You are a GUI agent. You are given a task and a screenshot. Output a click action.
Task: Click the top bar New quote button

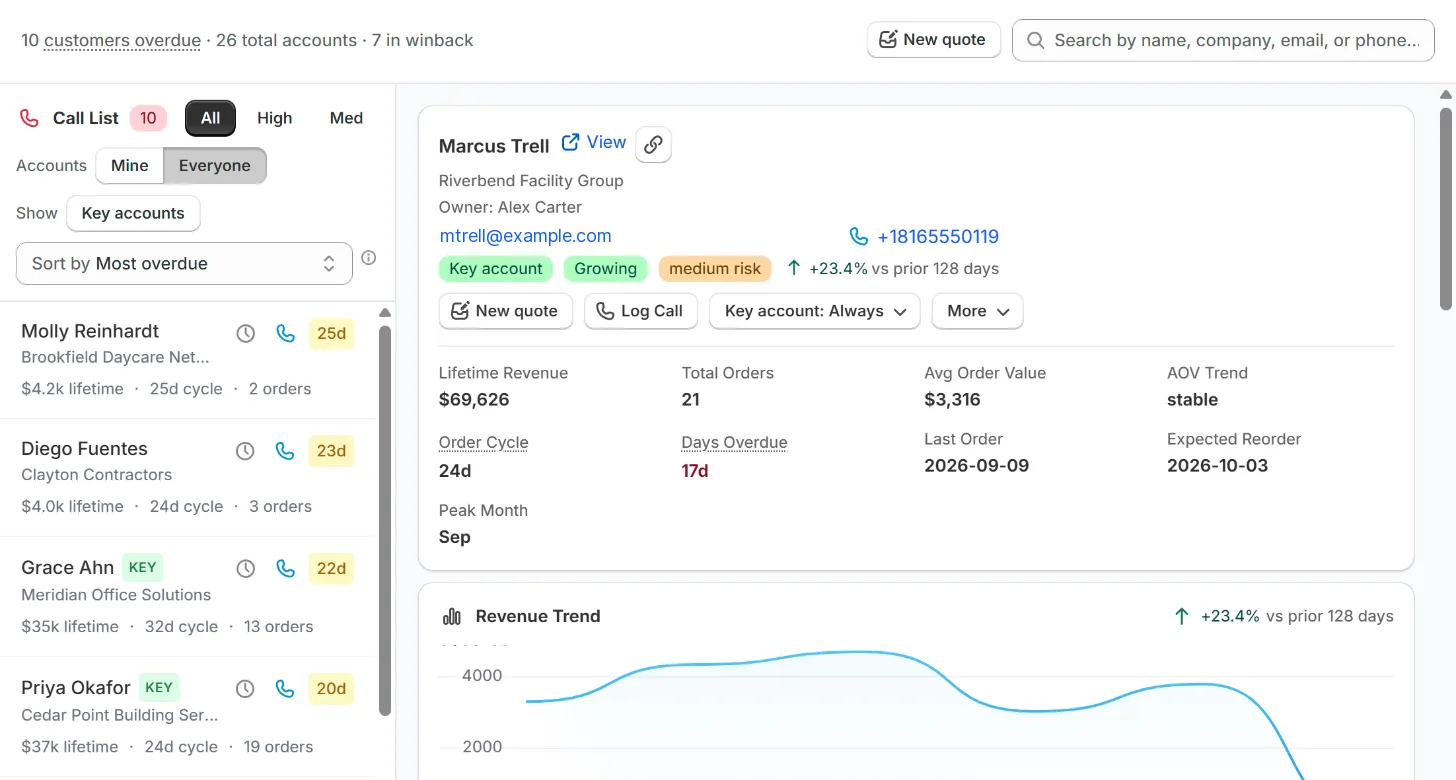934,40
